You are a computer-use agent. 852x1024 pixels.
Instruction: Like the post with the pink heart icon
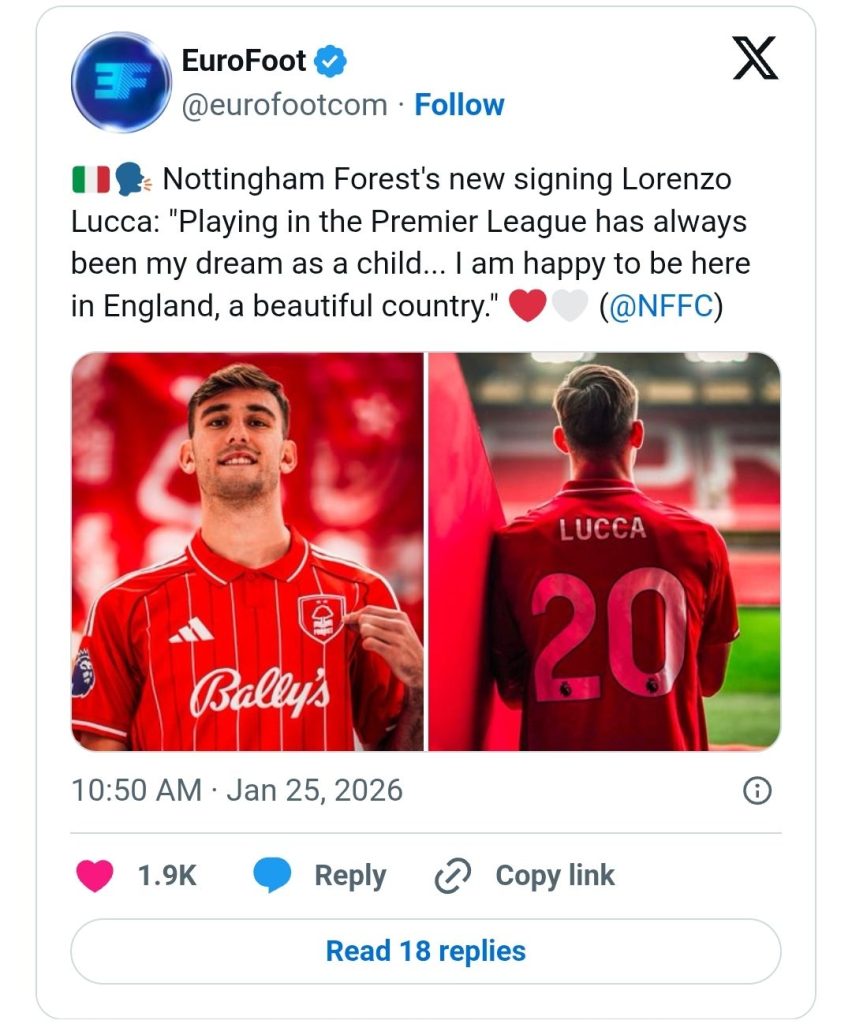tap(95, 876)
